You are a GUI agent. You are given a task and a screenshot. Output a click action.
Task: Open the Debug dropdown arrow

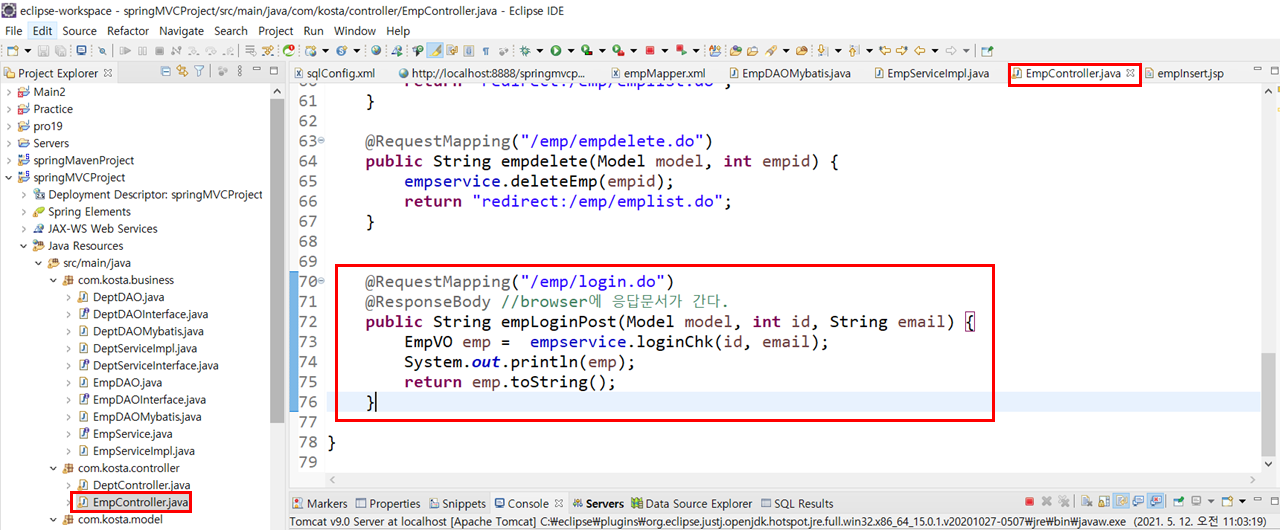click(539, 50)
